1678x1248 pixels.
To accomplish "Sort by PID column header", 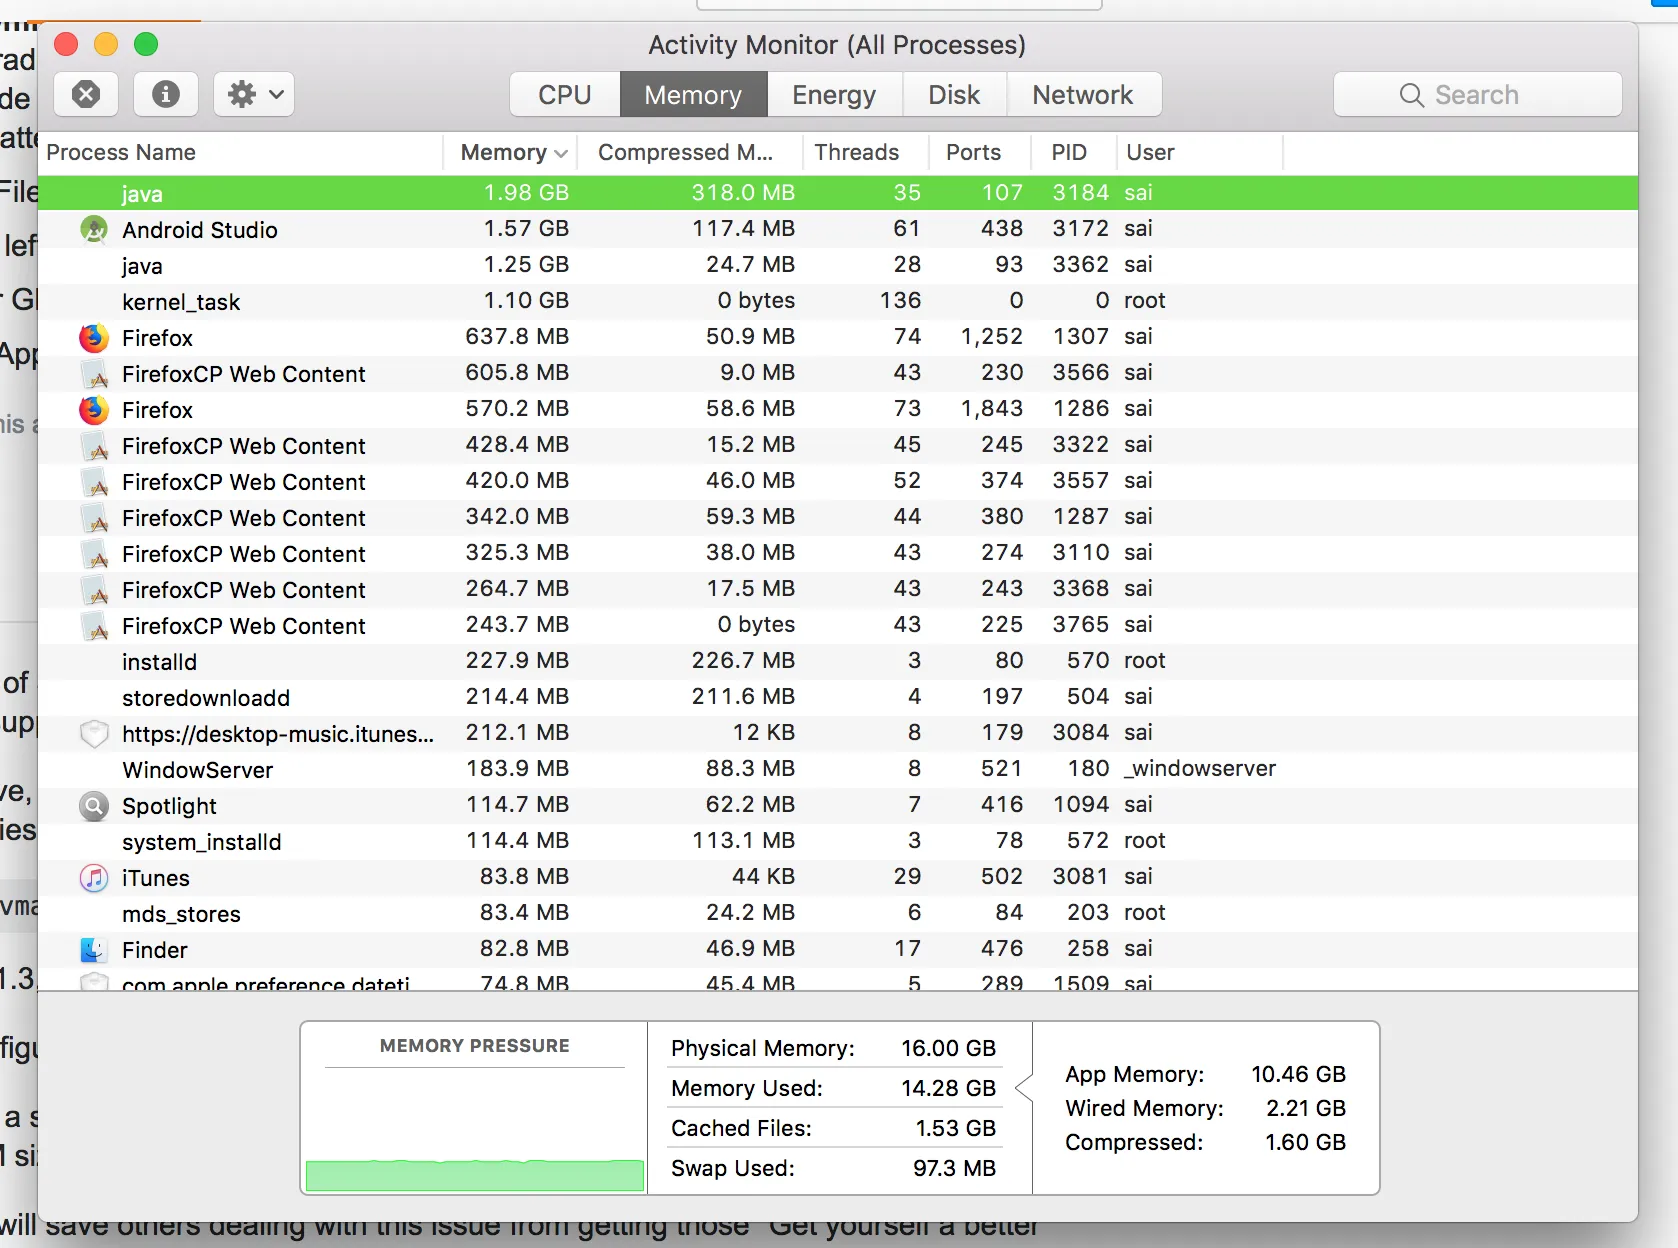I will tap(1075, 152).
